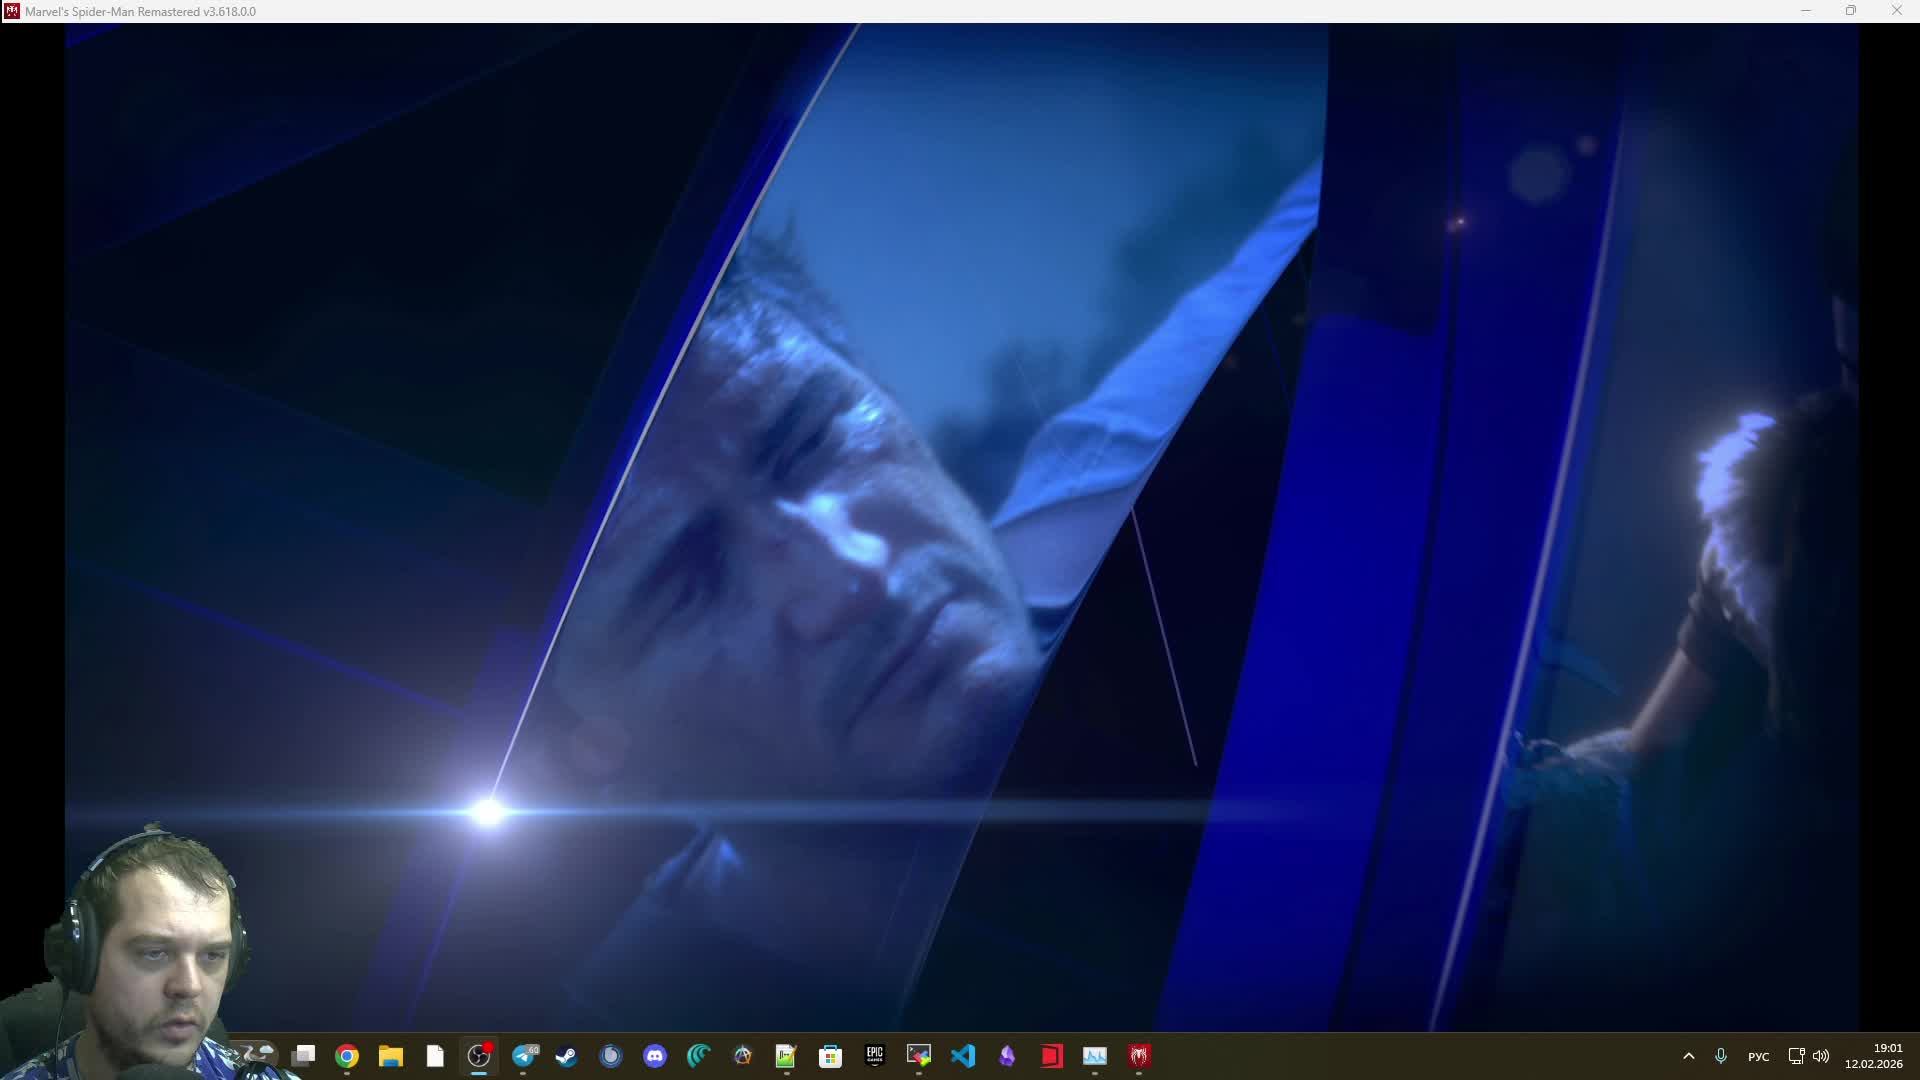Open Microsoft Store taskbar icon
The image size is (1920, 1080).
pyautogui.click(x=830, y=1056)
